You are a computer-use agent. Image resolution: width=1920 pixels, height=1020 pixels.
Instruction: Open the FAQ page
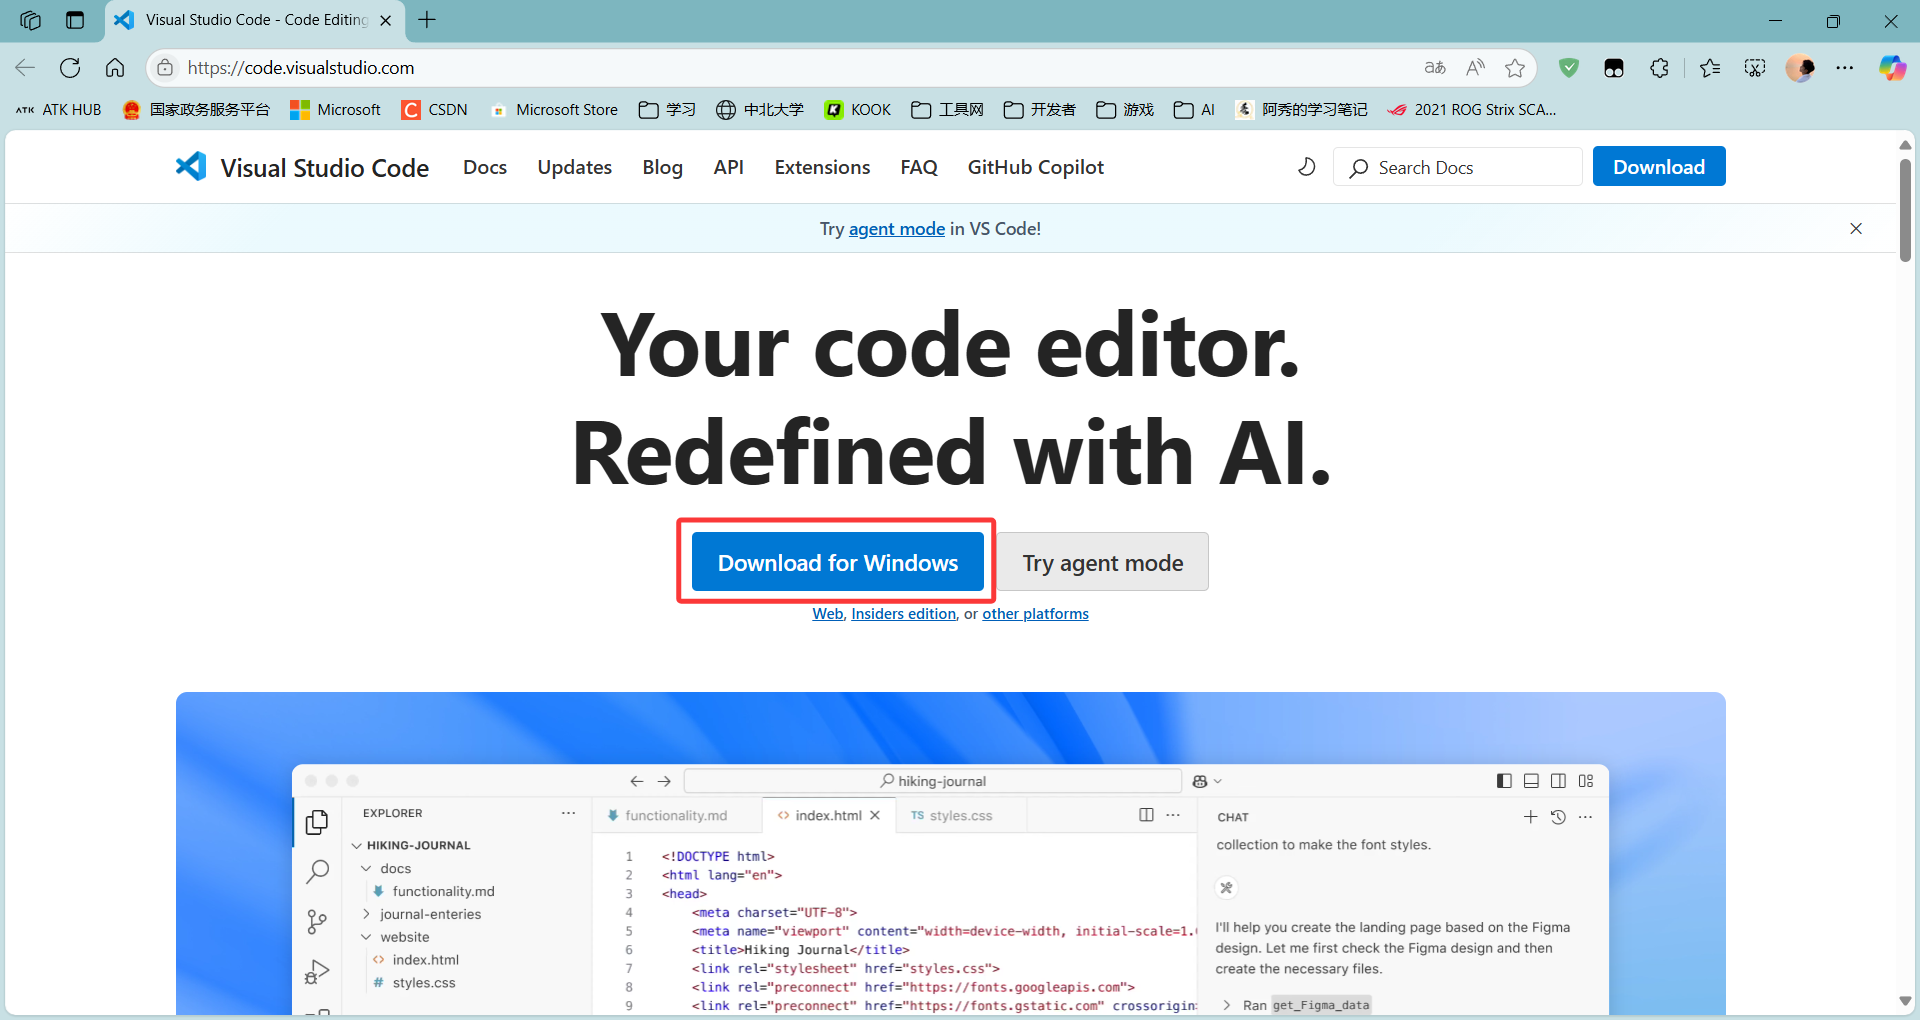click(919, 167)
